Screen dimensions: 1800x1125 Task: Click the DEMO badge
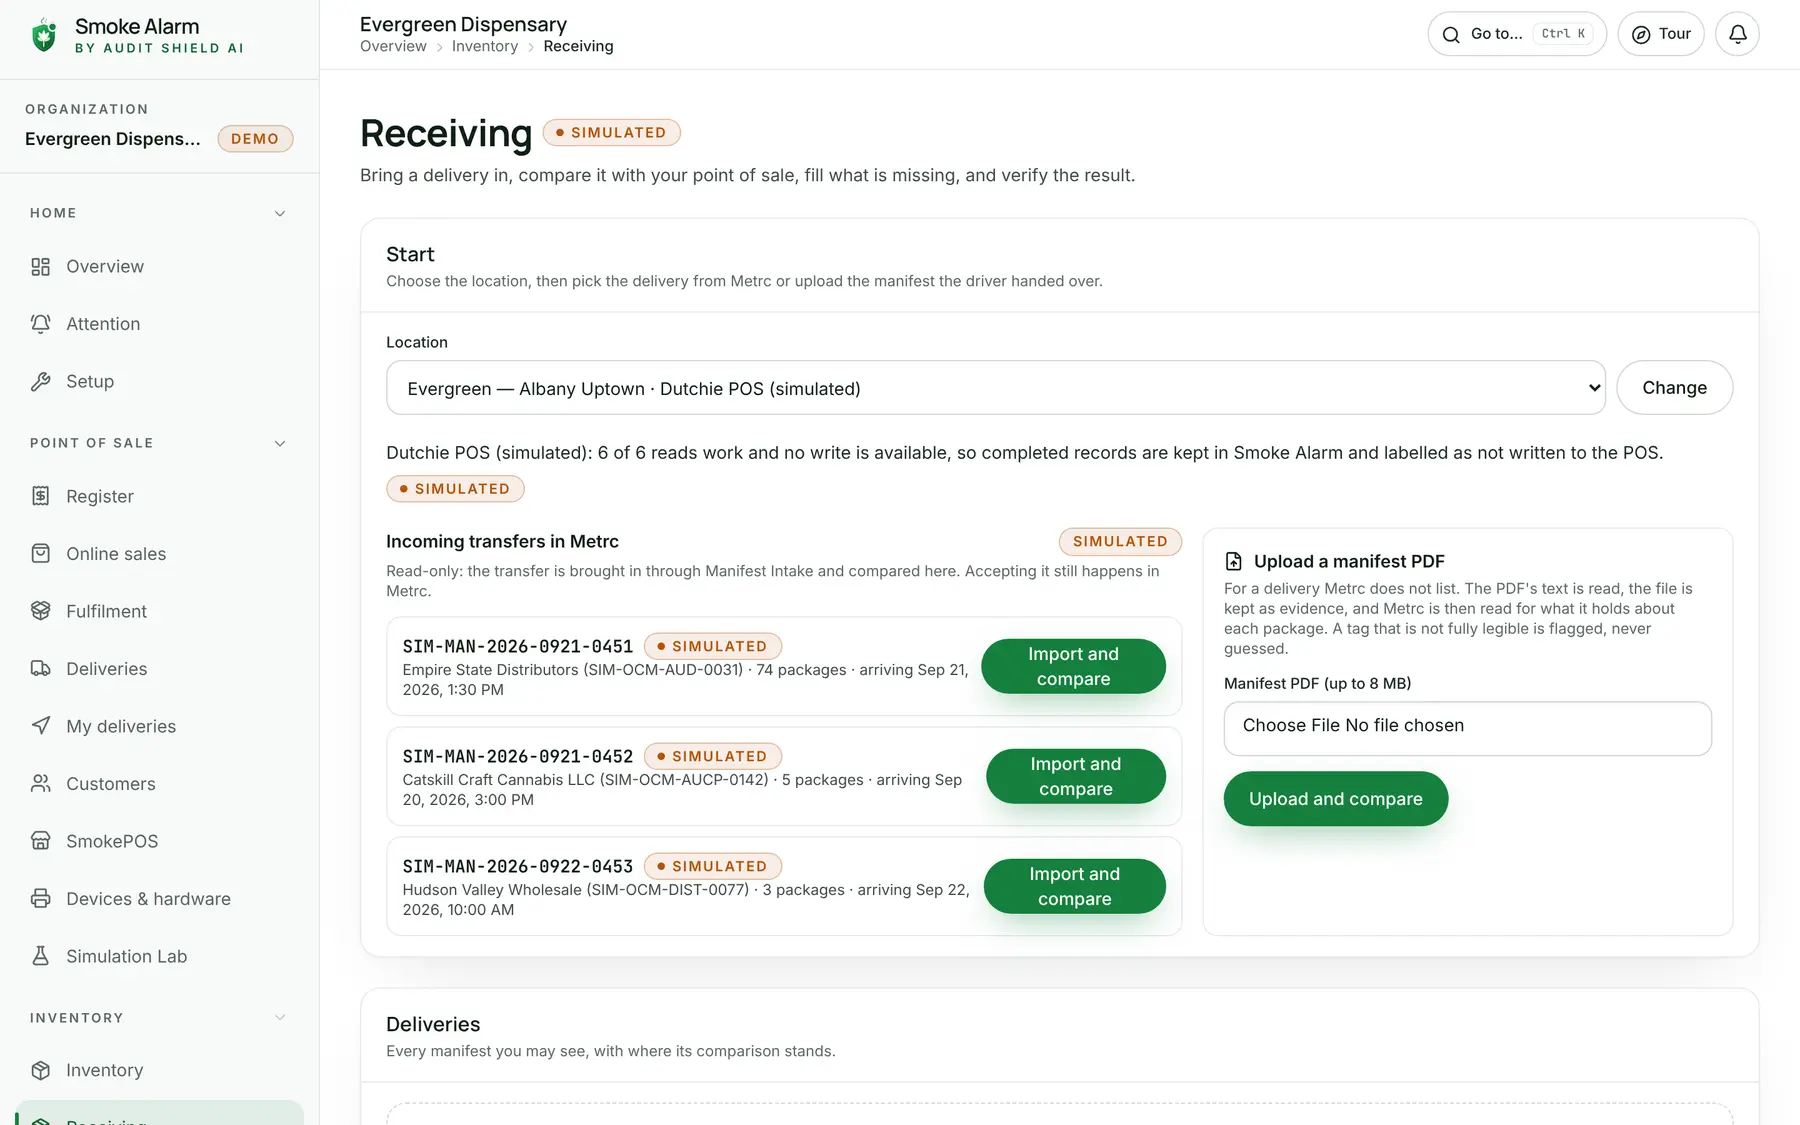(x=255, y=139)
